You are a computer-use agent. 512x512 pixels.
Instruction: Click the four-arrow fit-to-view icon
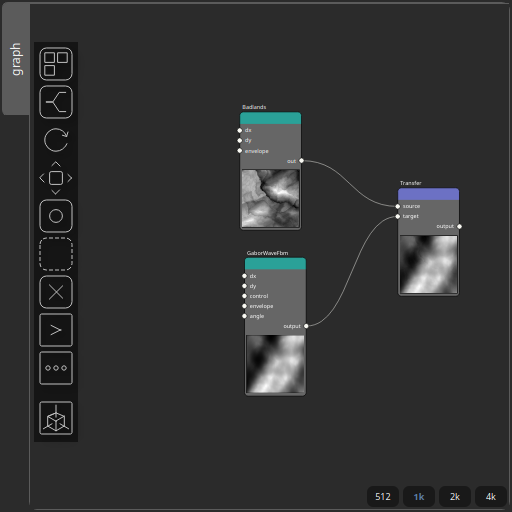56,178
